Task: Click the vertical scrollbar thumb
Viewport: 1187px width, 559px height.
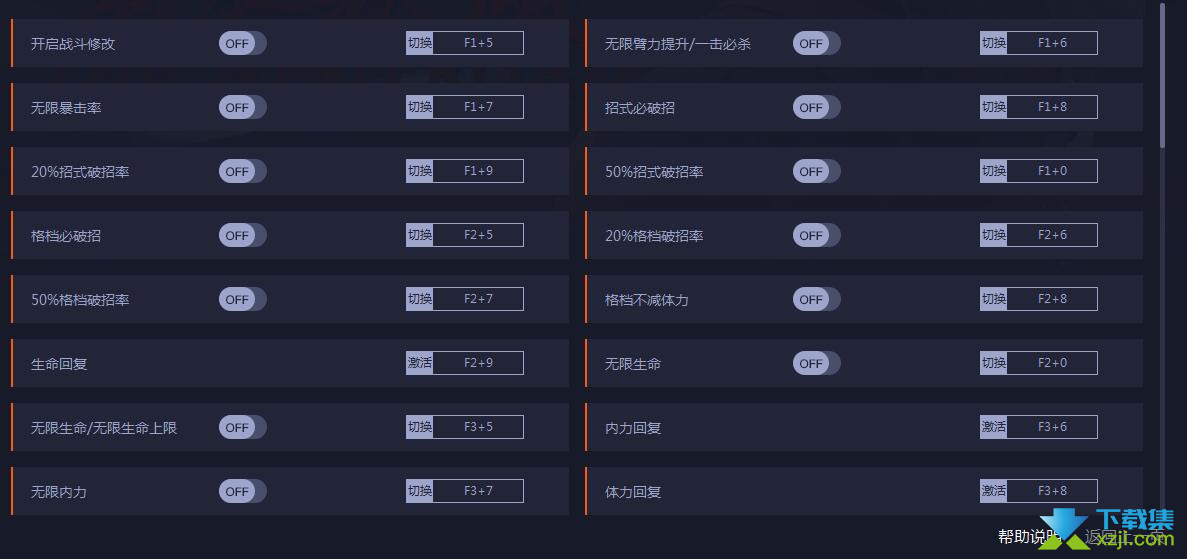Action: 1163,74
